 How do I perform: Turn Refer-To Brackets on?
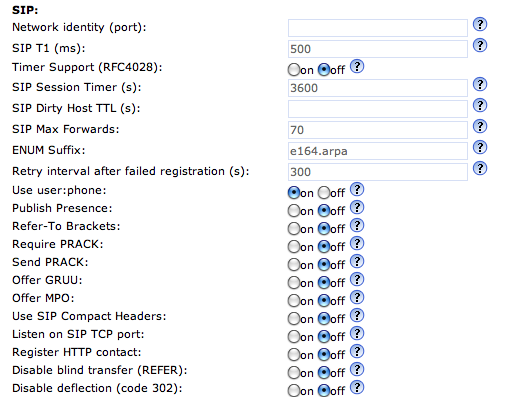tap(294, 229)
